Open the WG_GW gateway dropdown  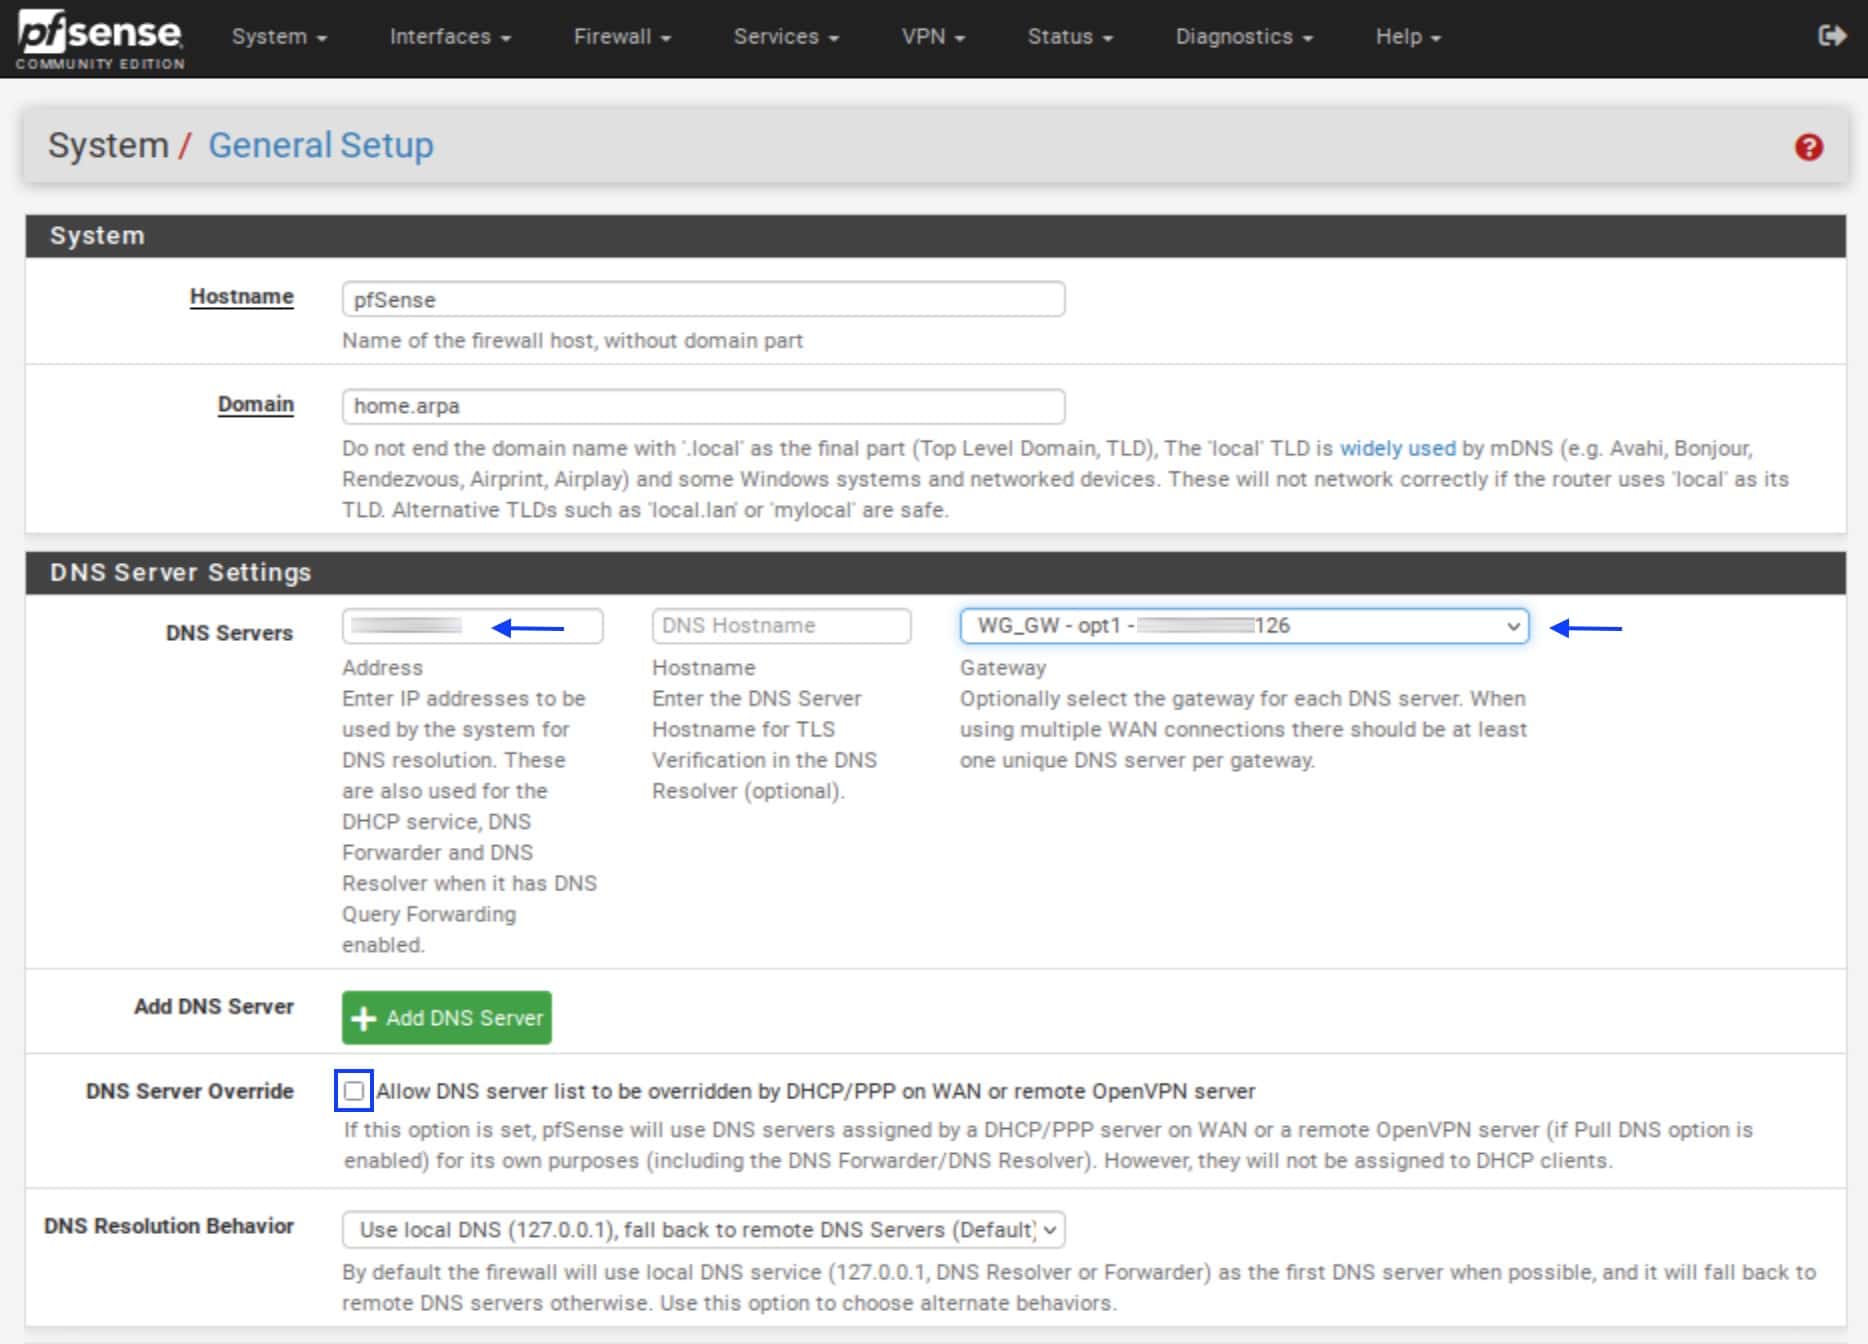point(1244,626)
